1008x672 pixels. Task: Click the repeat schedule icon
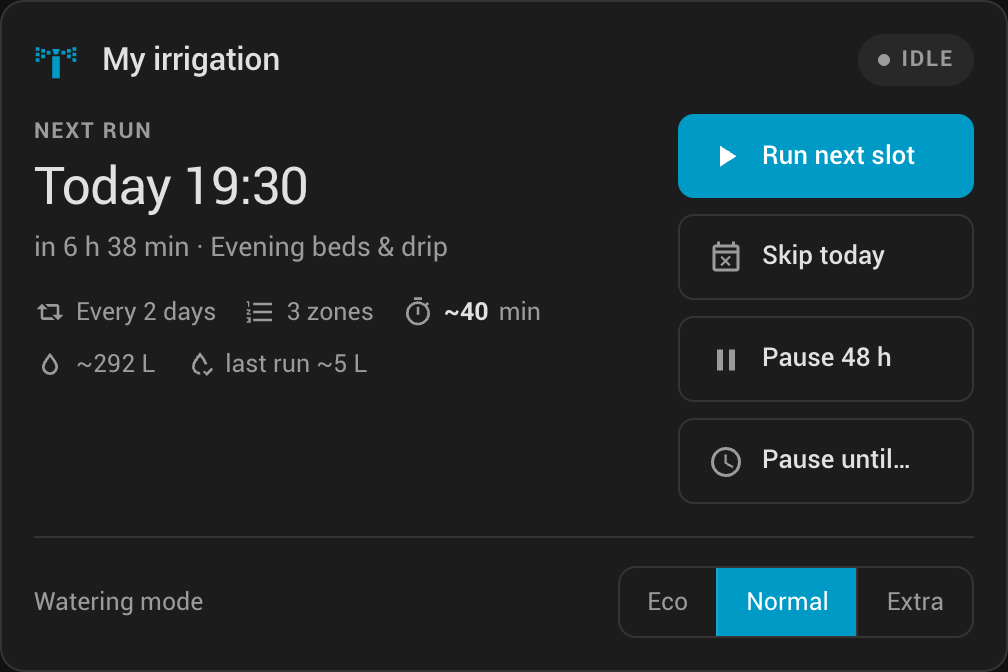50,313
